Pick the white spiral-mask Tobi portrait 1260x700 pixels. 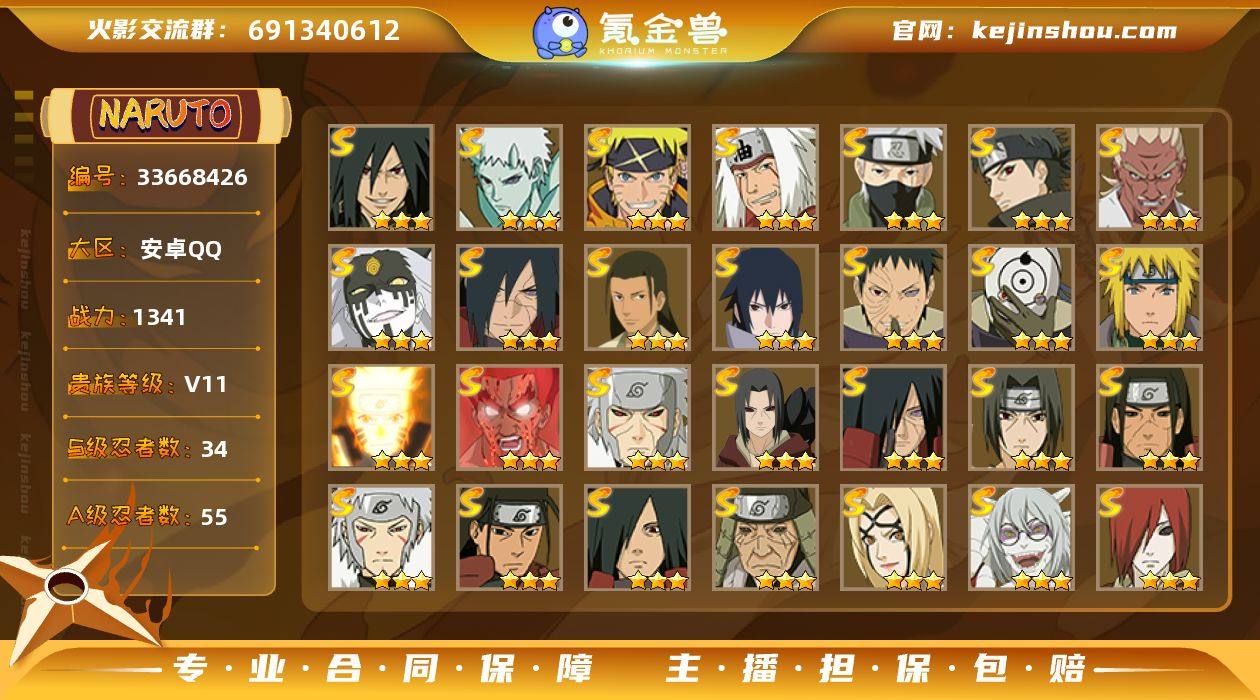click(1021, 298)
